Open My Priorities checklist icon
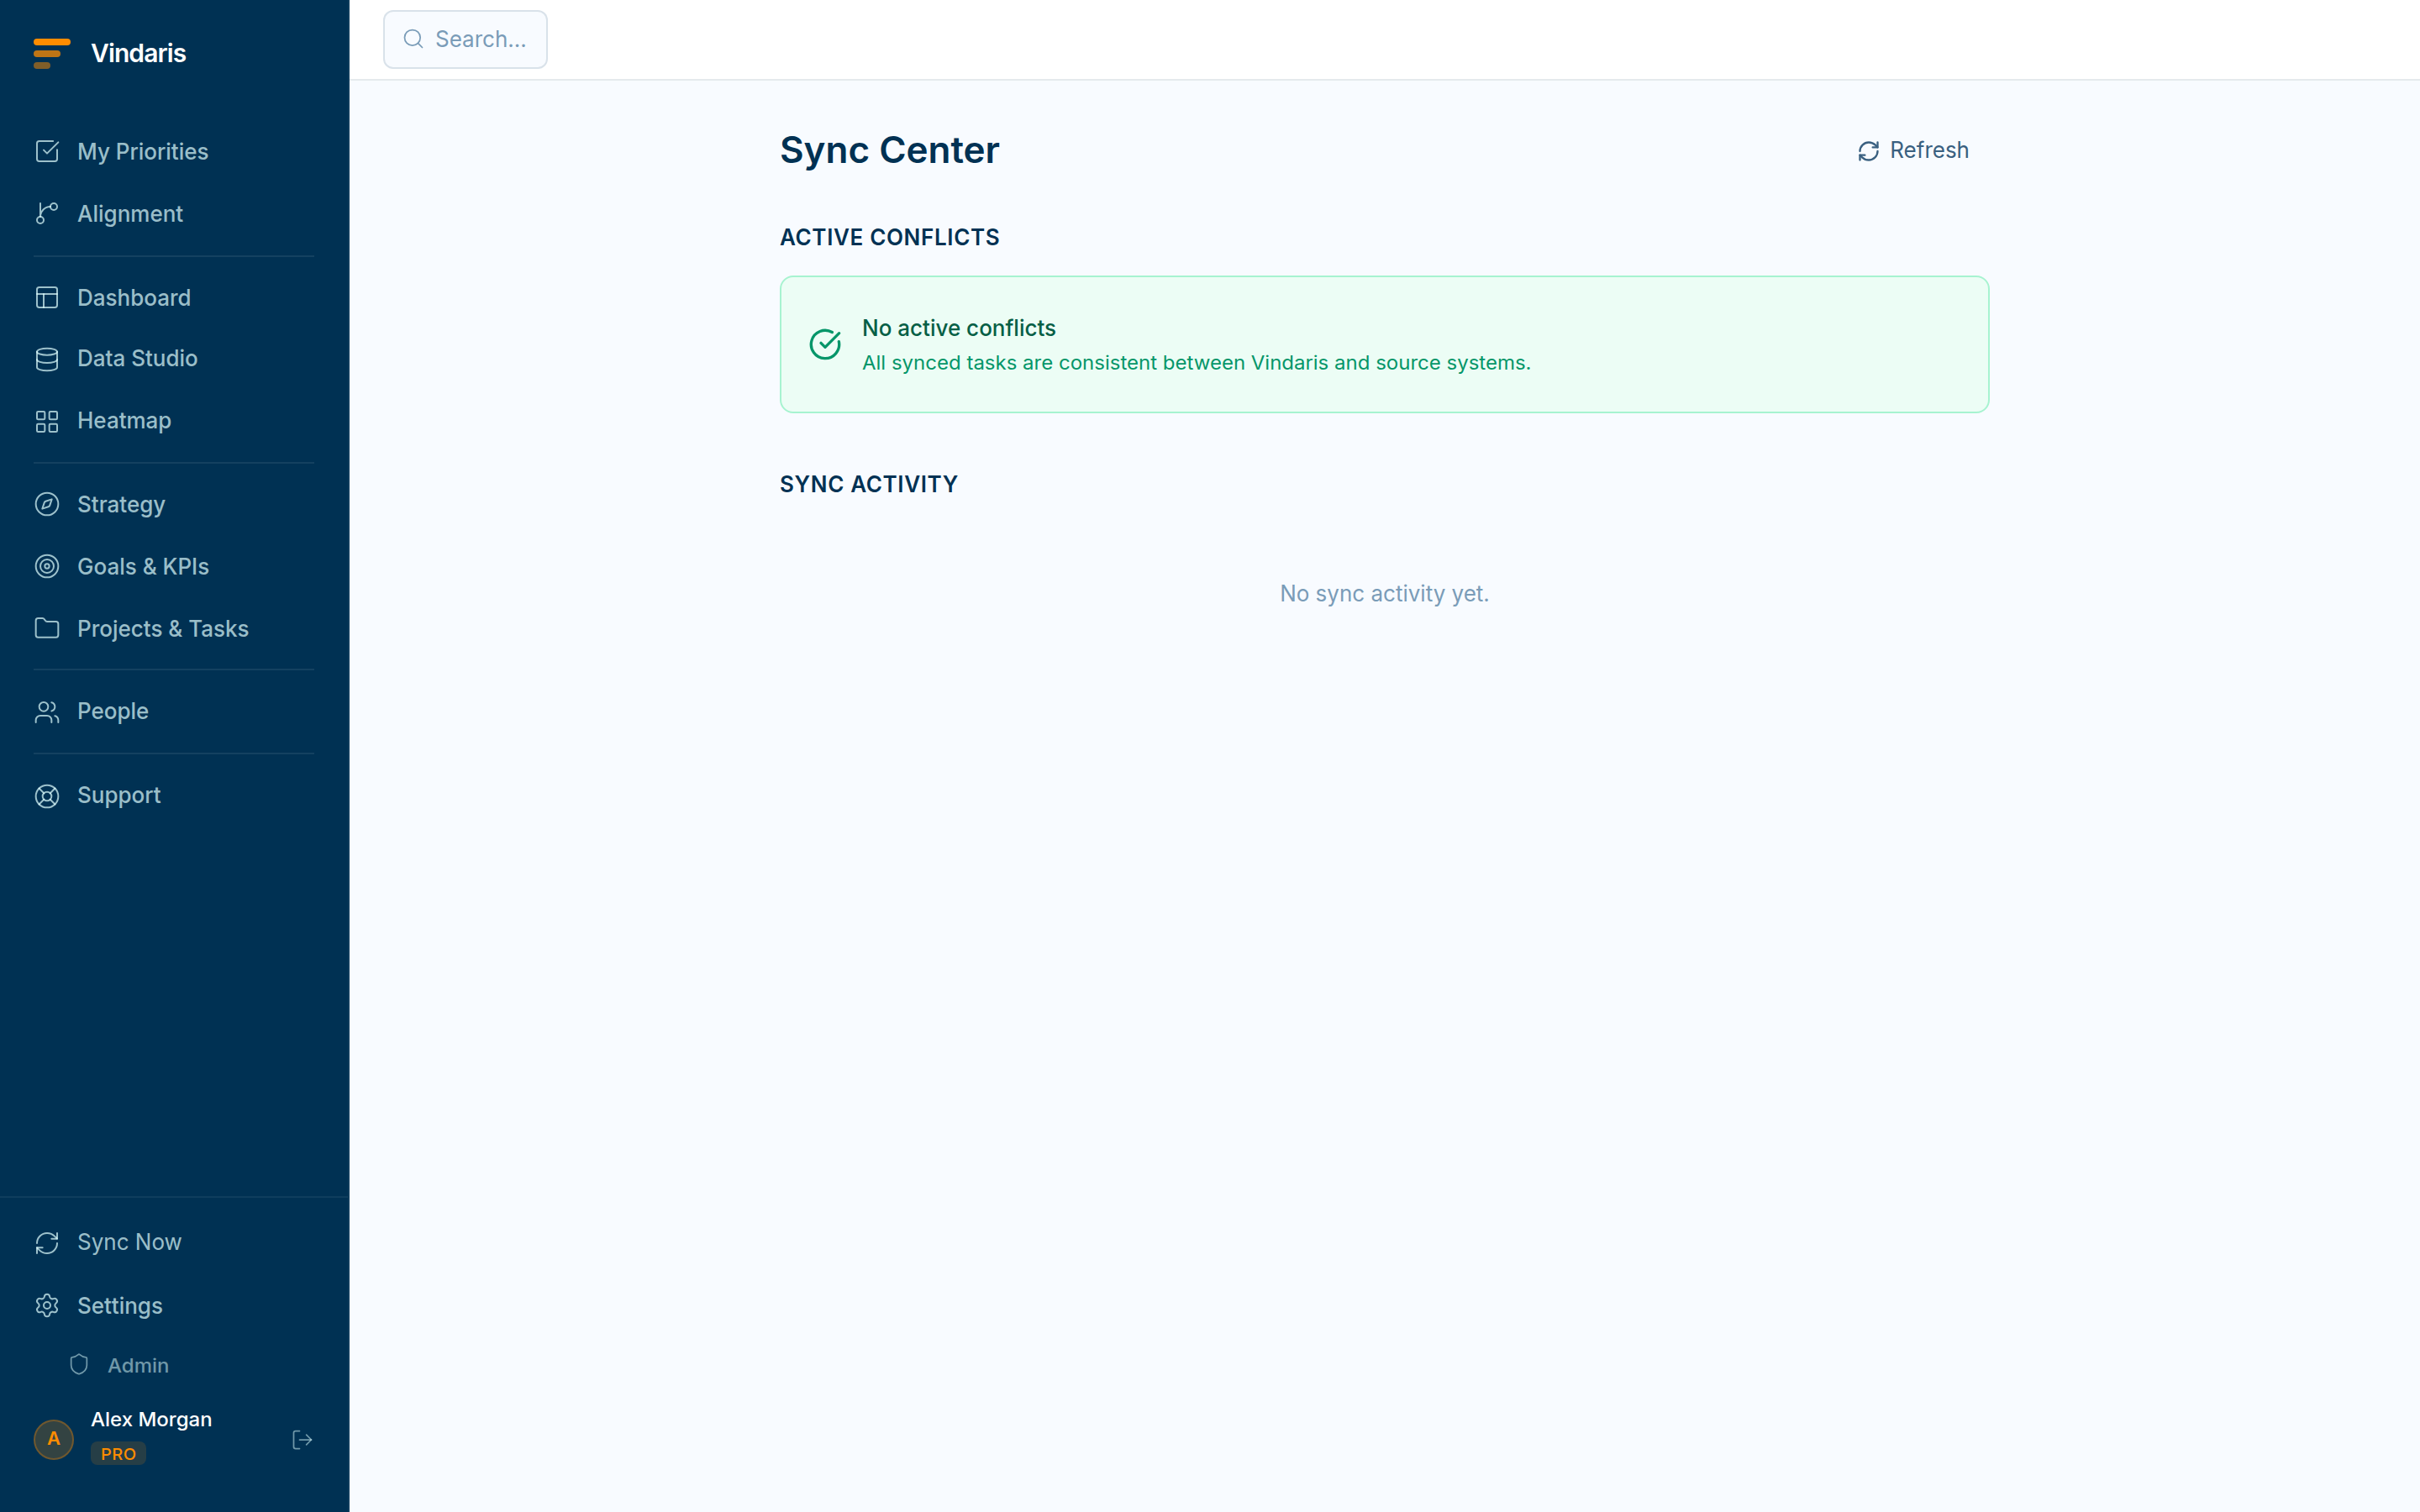The width and height of the screenshot is (2420, 1512). coord(47,151)
